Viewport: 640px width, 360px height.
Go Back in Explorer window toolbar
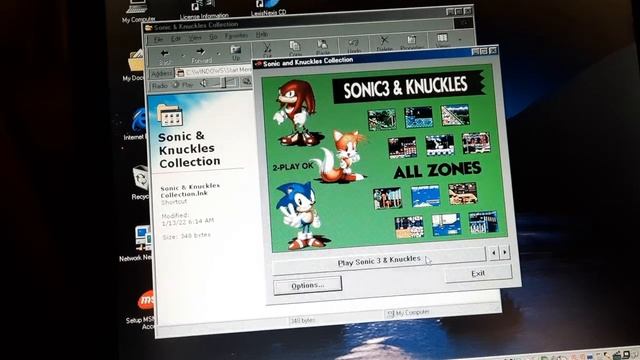tap(165, 56)
